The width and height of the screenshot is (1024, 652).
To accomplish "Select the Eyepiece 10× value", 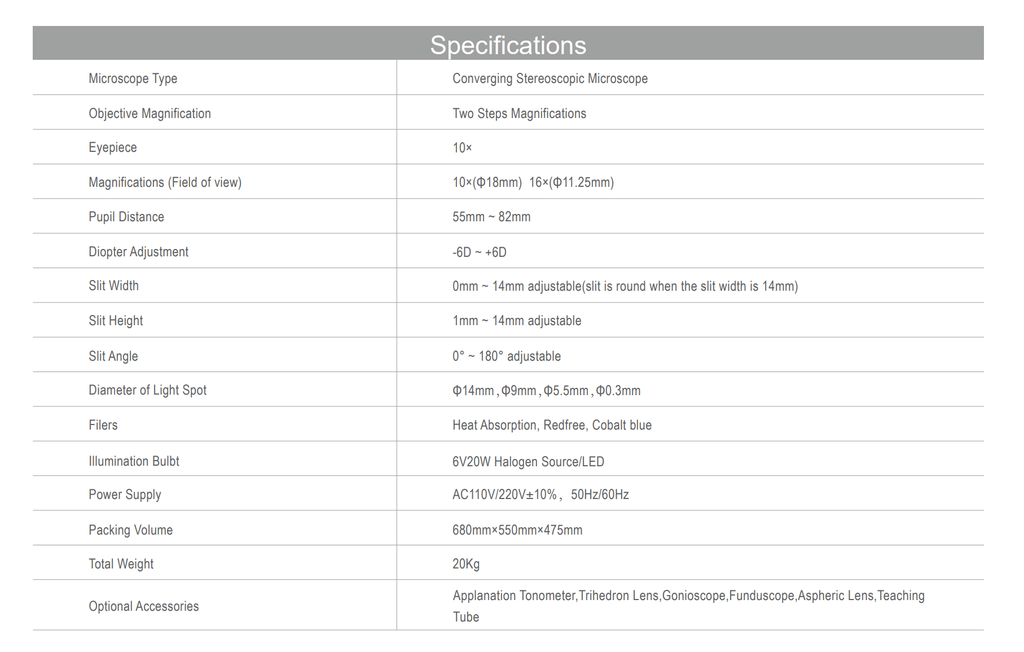I will point(462,148).
